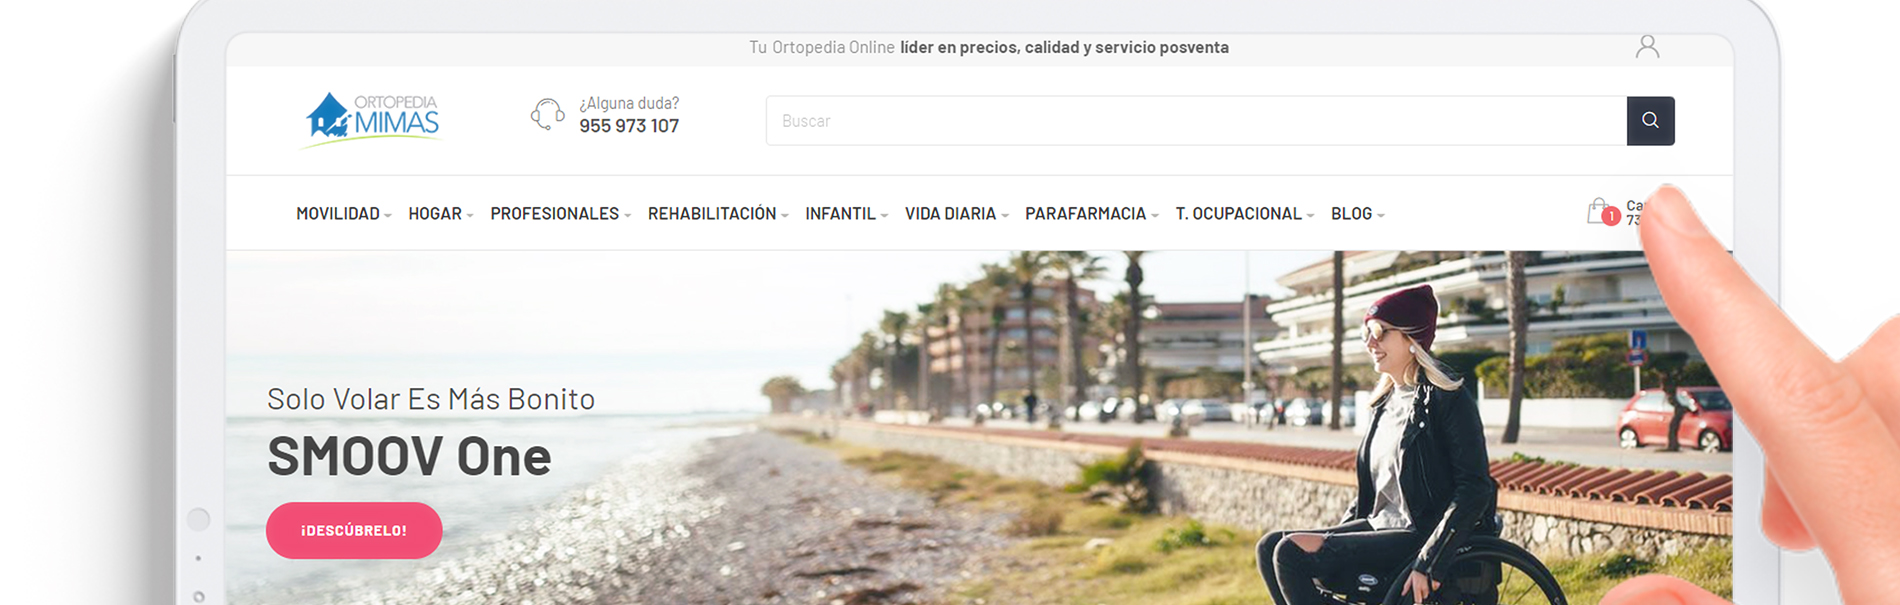The image size is (1900, 605).
Task: Click the phone number 955 973 107
Action: pyautogui.click(x=629, y=126)
